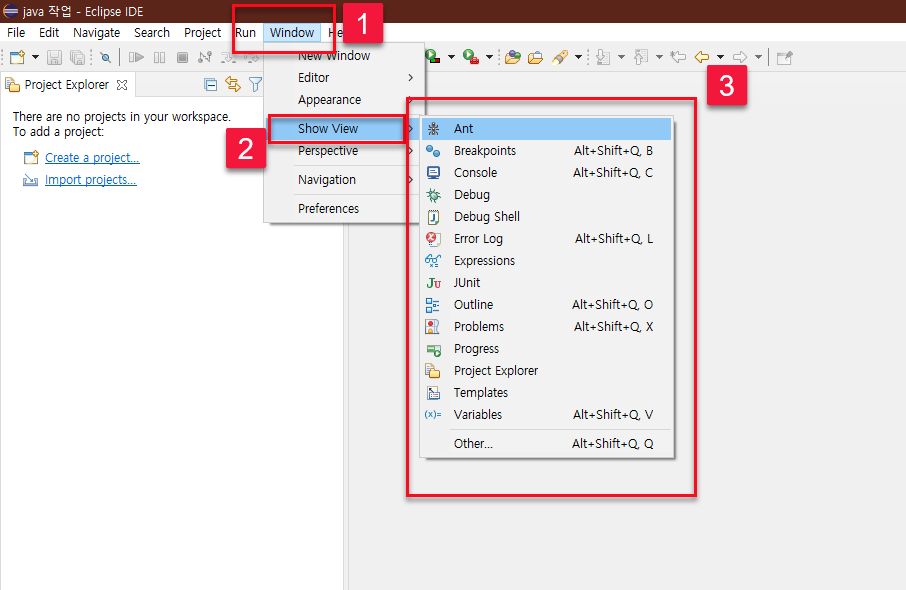Select the Progress view
The height and width of the screenshot is (590, 906).
point(547,348)
